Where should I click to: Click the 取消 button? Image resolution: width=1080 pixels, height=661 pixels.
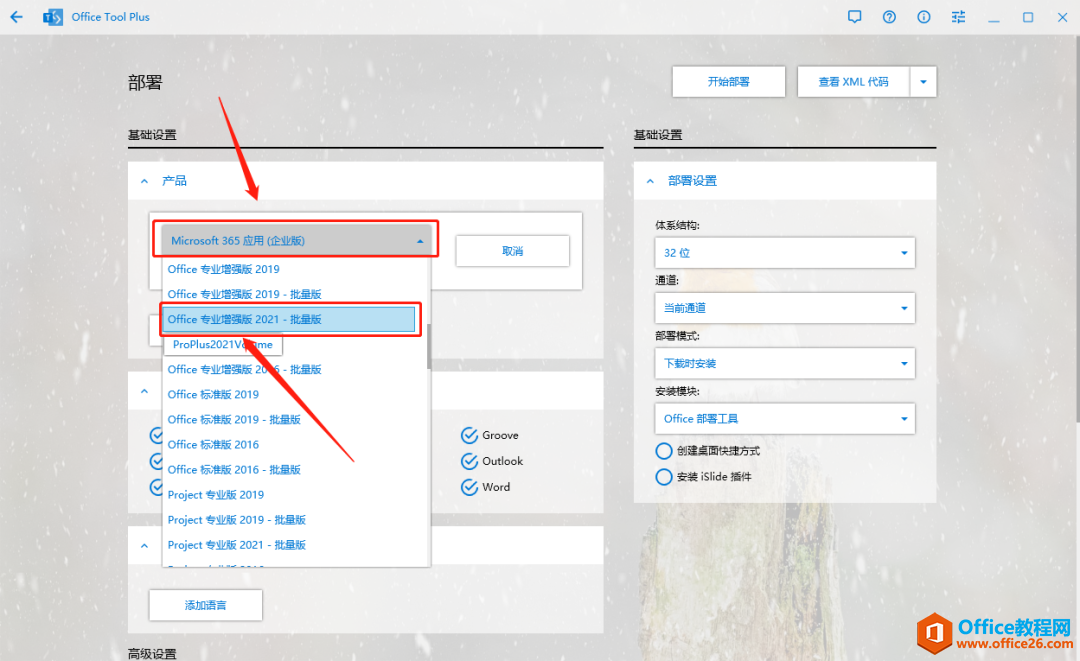512,251
